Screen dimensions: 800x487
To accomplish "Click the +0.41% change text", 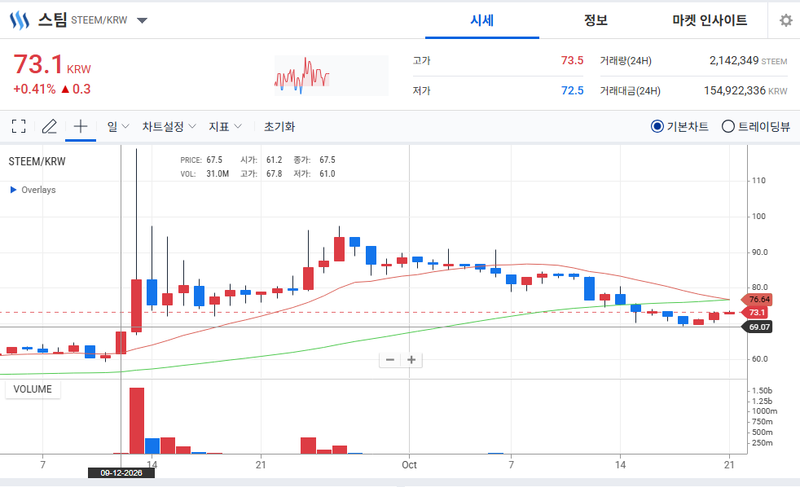I will tap(34, 89).
